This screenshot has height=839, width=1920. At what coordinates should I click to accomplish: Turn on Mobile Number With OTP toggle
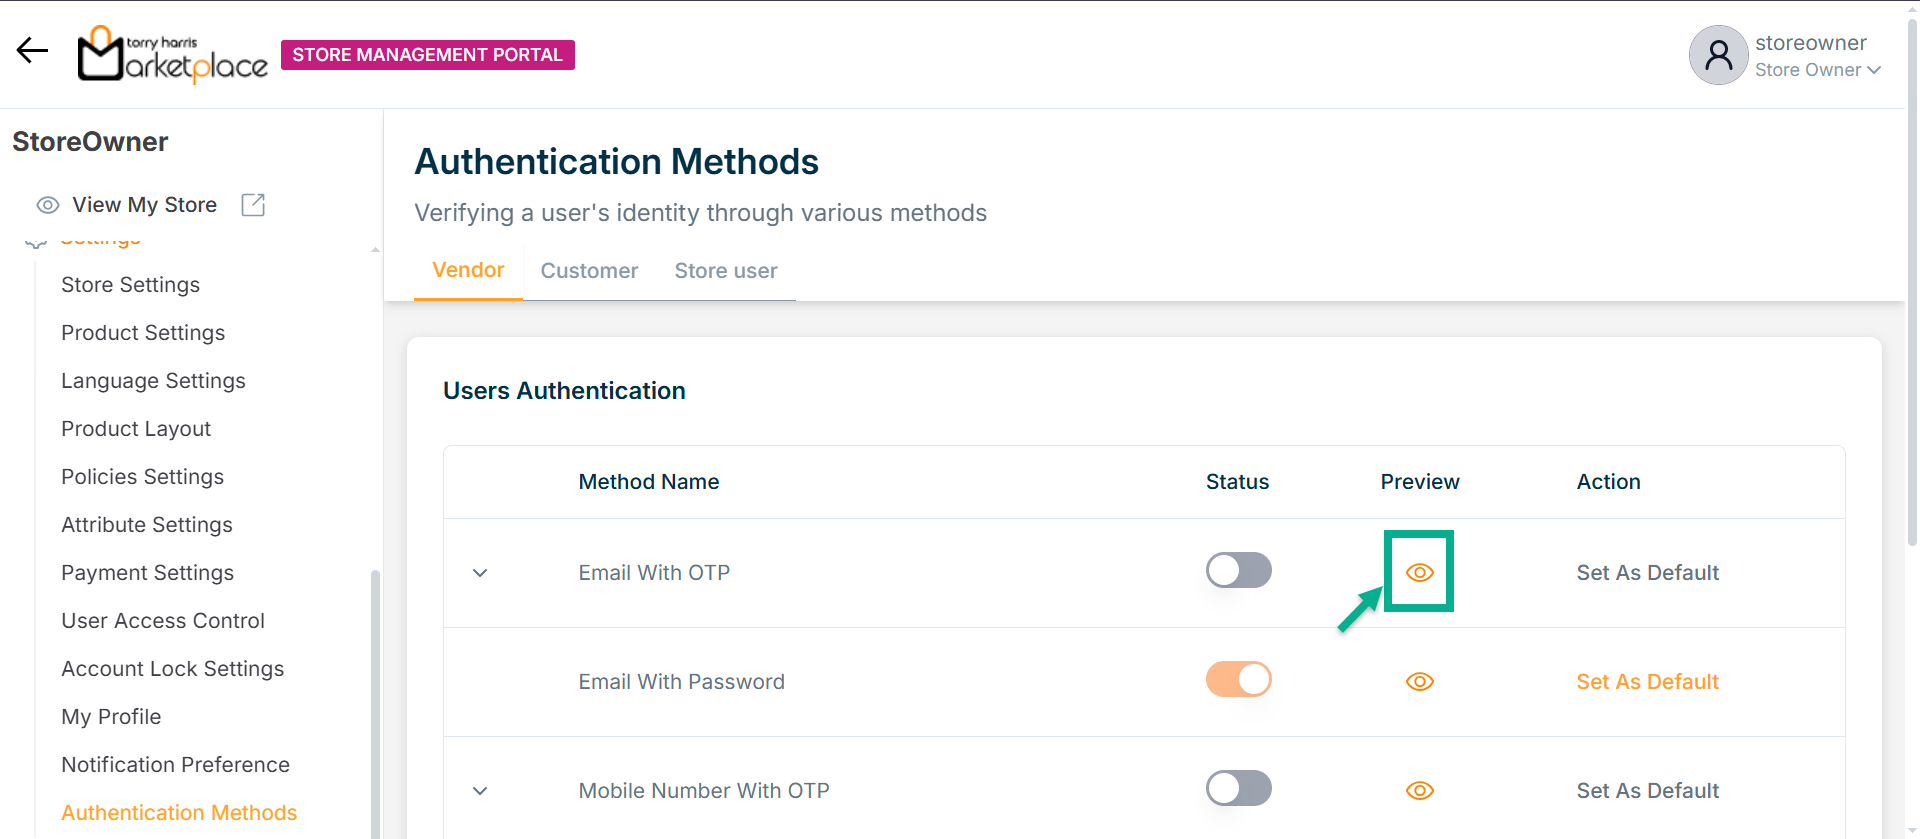[x=1238, y=789]
